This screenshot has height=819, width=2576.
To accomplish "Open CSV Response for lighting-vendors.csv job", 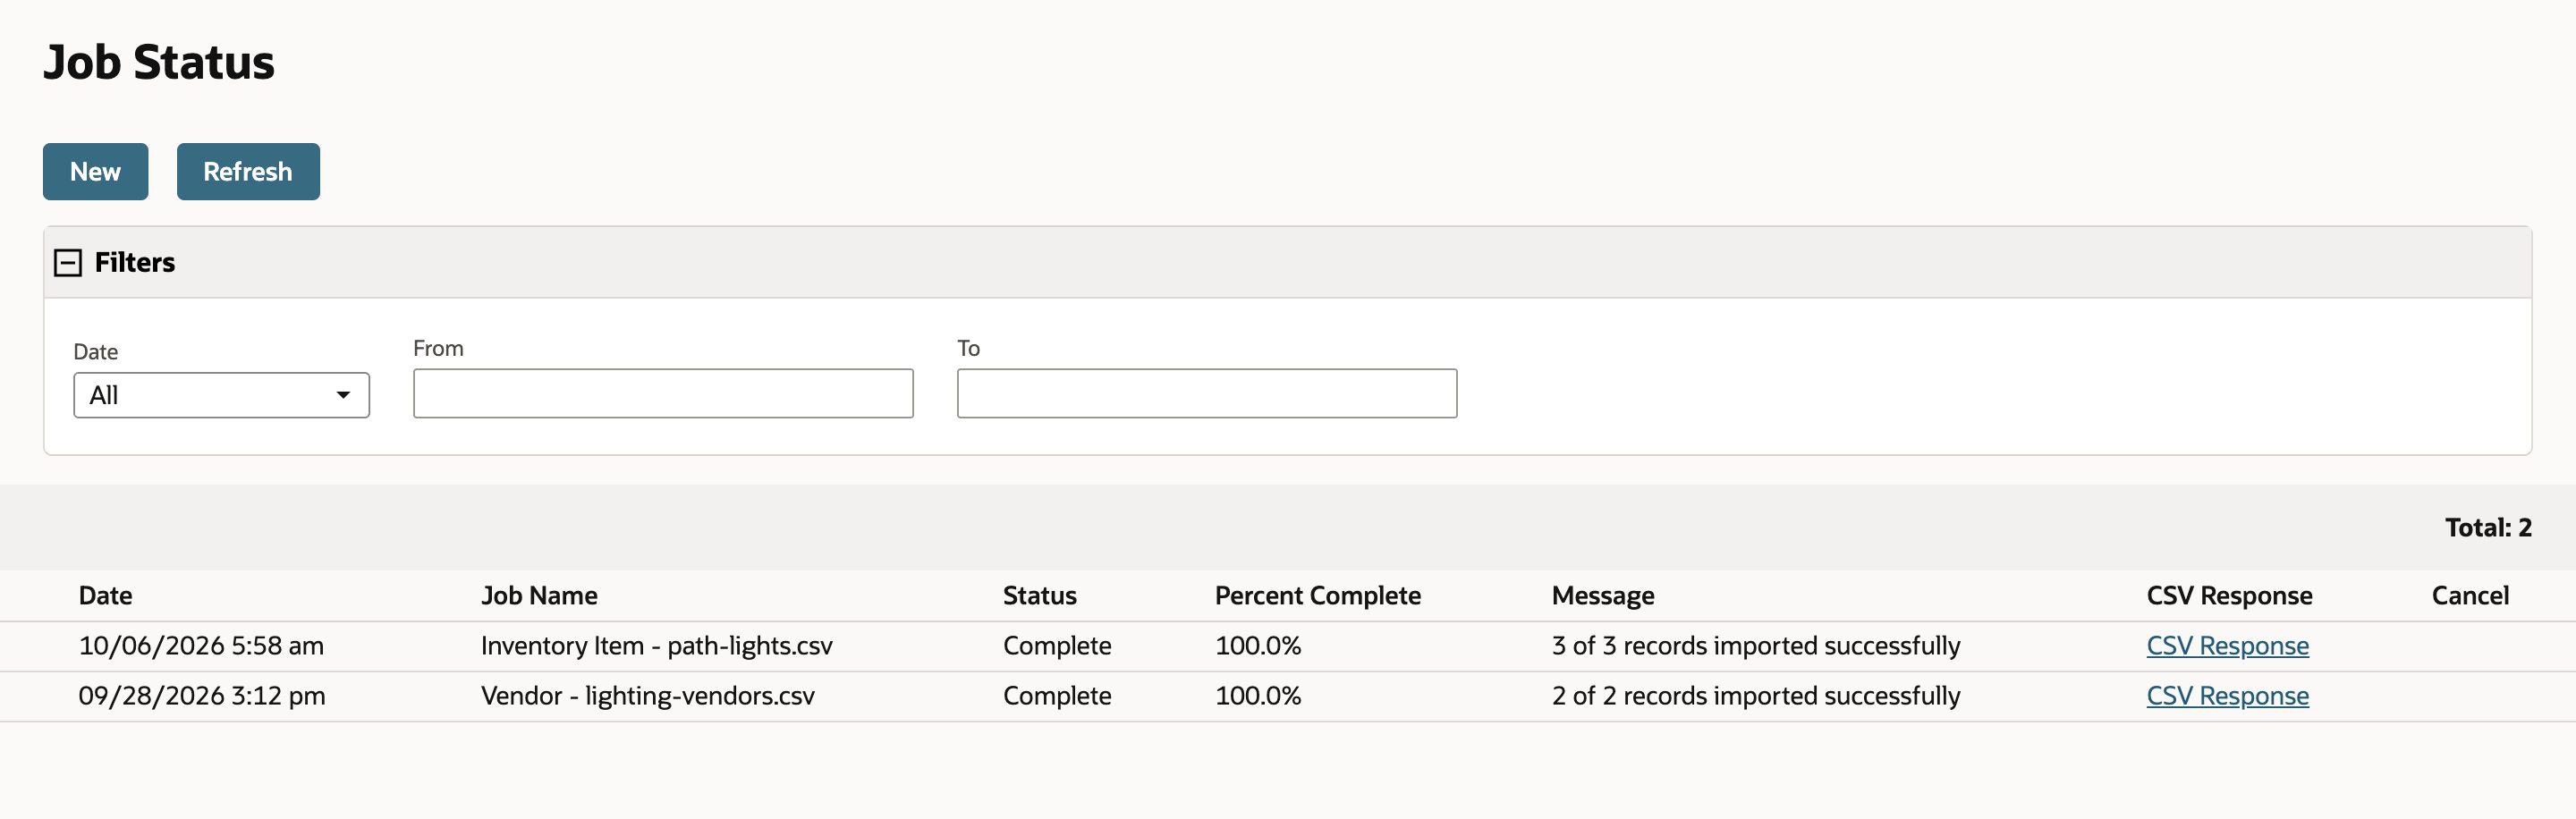I will pyautogui.click(x=2227, y=696).
